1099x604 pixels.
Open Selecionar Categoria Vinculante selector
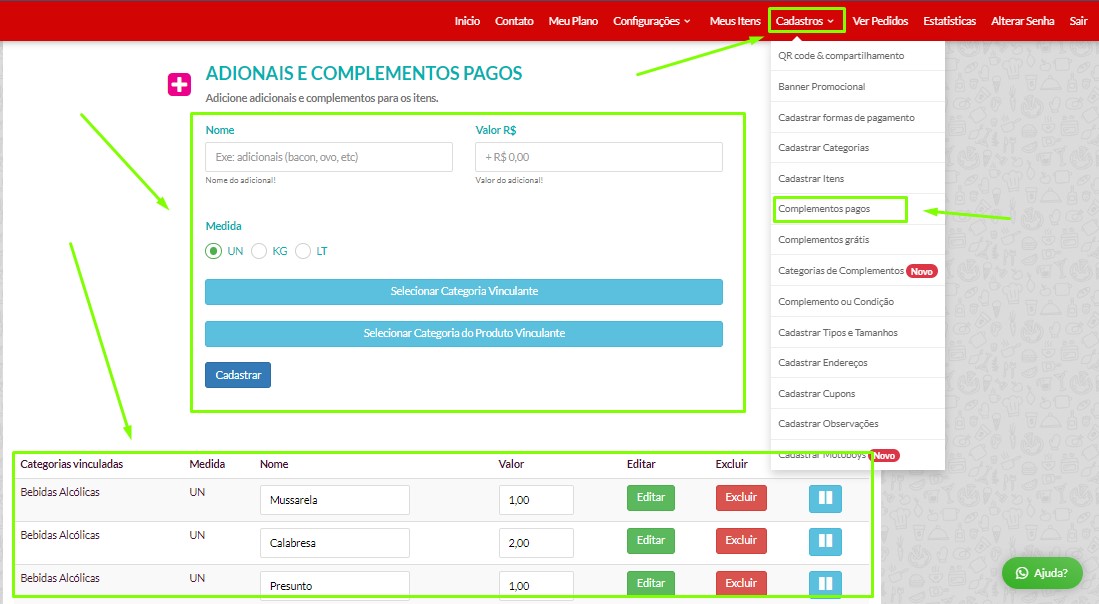(x=464, y=291)
